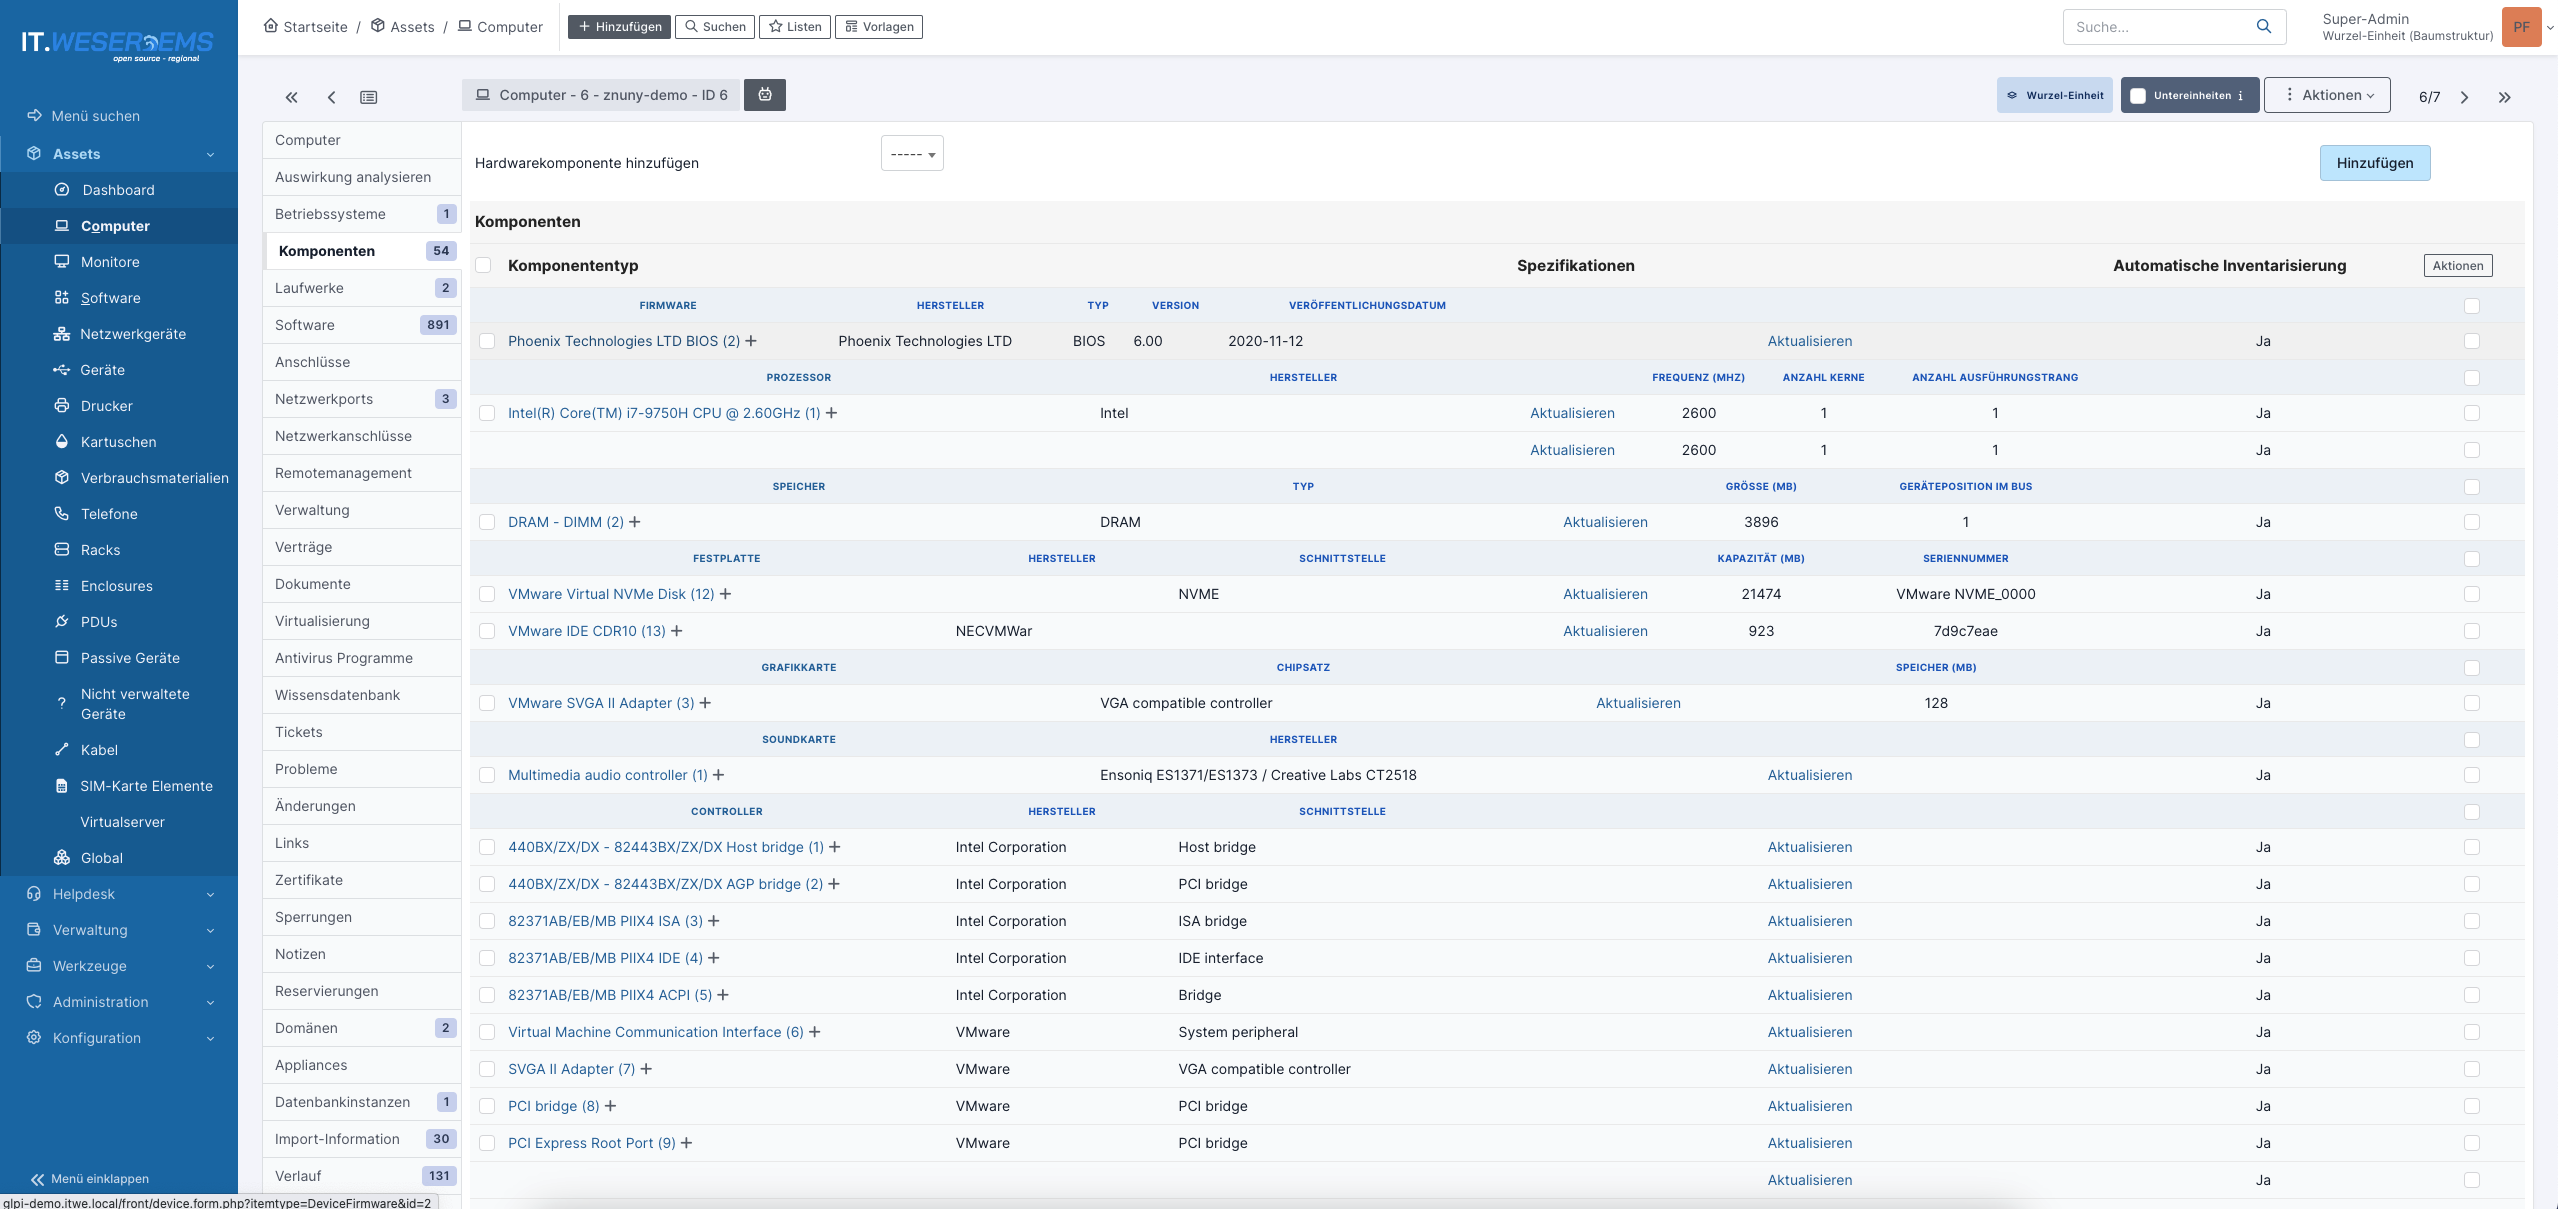Go to Startseite breadcrumb
Screen dimensions: 2558x1209
tap(306, 27)
